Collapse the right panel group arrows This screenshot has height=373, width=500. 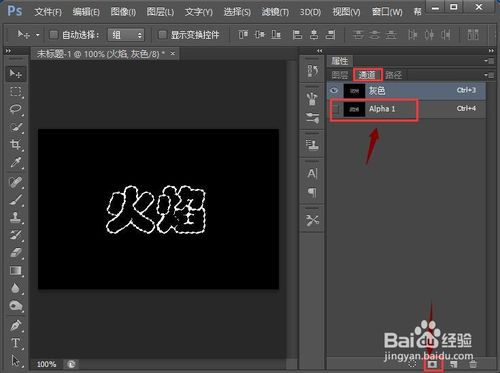click(x=491, y=51)
